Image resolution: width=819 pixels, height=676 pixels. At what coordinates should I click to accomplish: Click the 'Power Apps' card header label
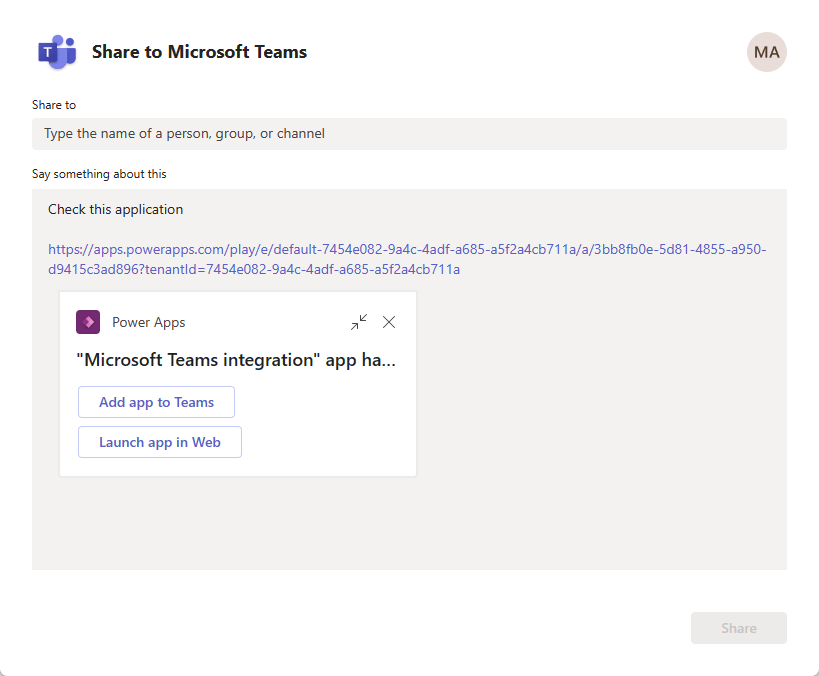coord(148,322)
